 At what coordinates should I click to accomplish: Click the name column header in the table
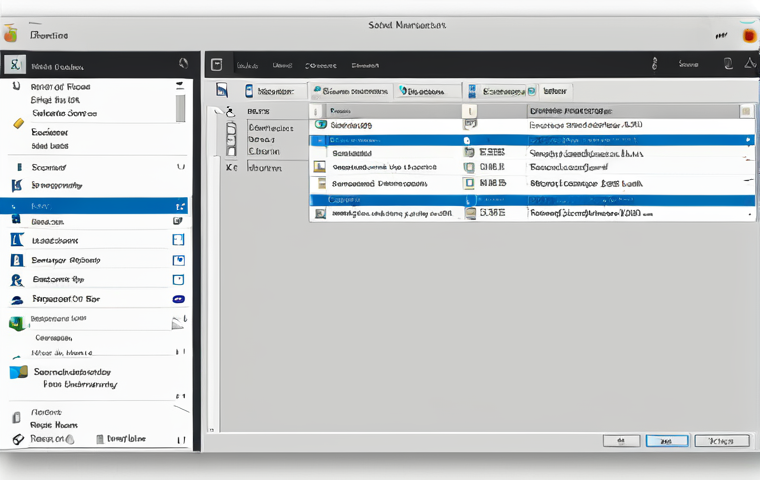pyautogui.click(x=393, y=111)
